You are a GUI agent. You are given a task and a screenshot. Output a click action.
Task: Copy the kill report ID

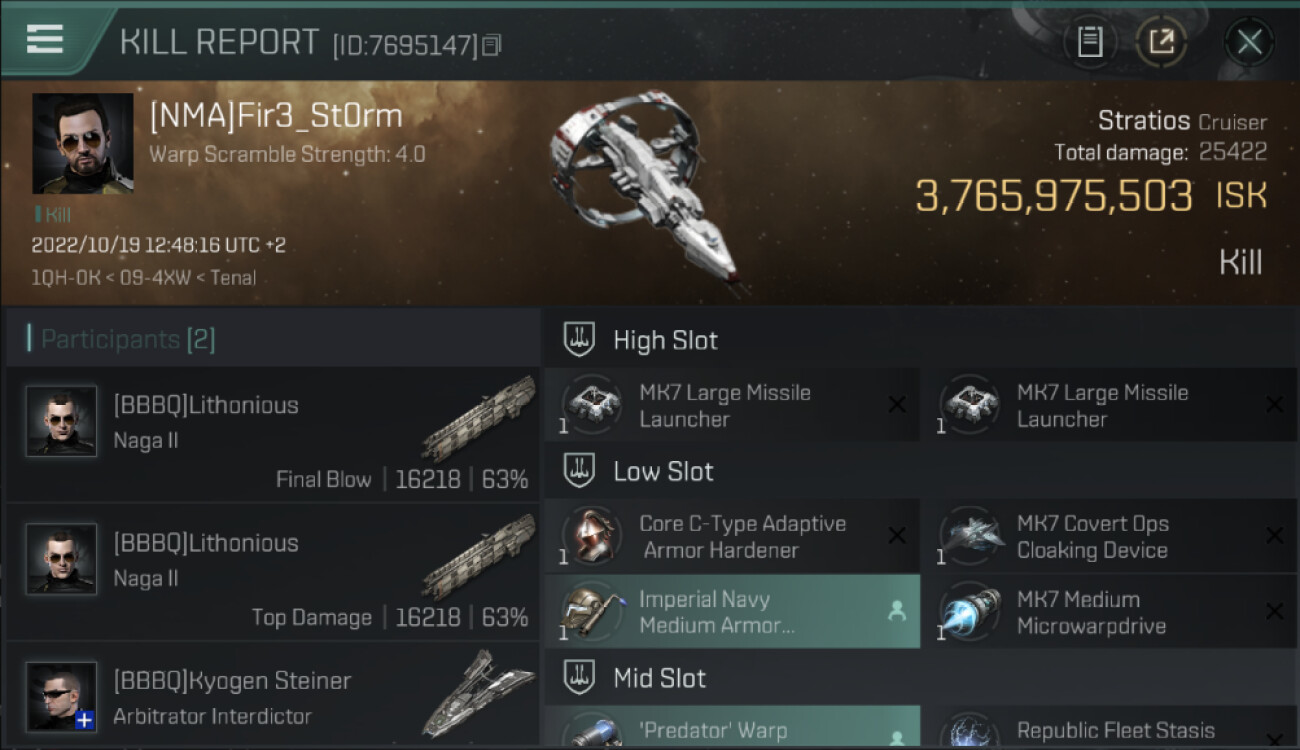[491, 45]
